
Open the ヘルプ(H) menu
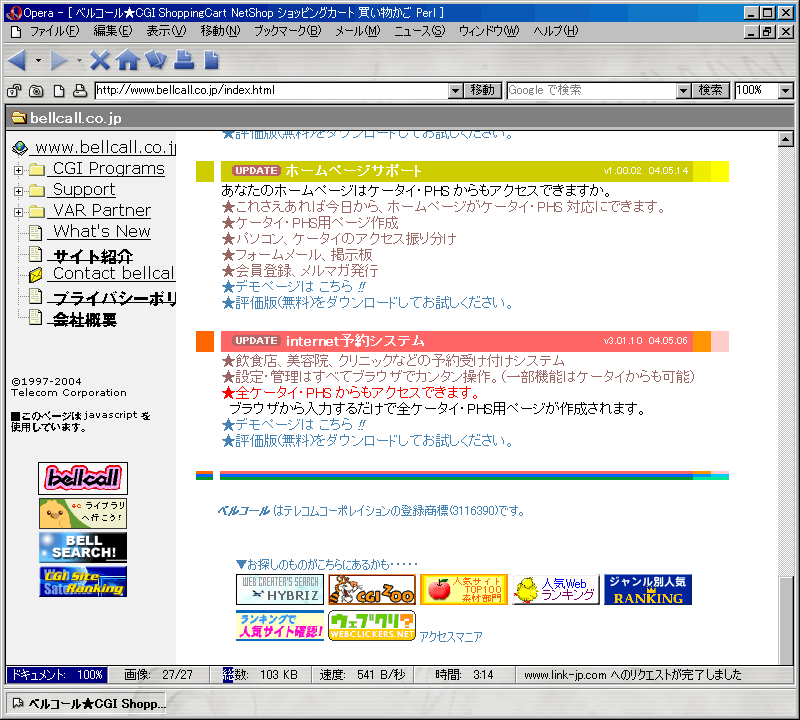tap(556, 31)
